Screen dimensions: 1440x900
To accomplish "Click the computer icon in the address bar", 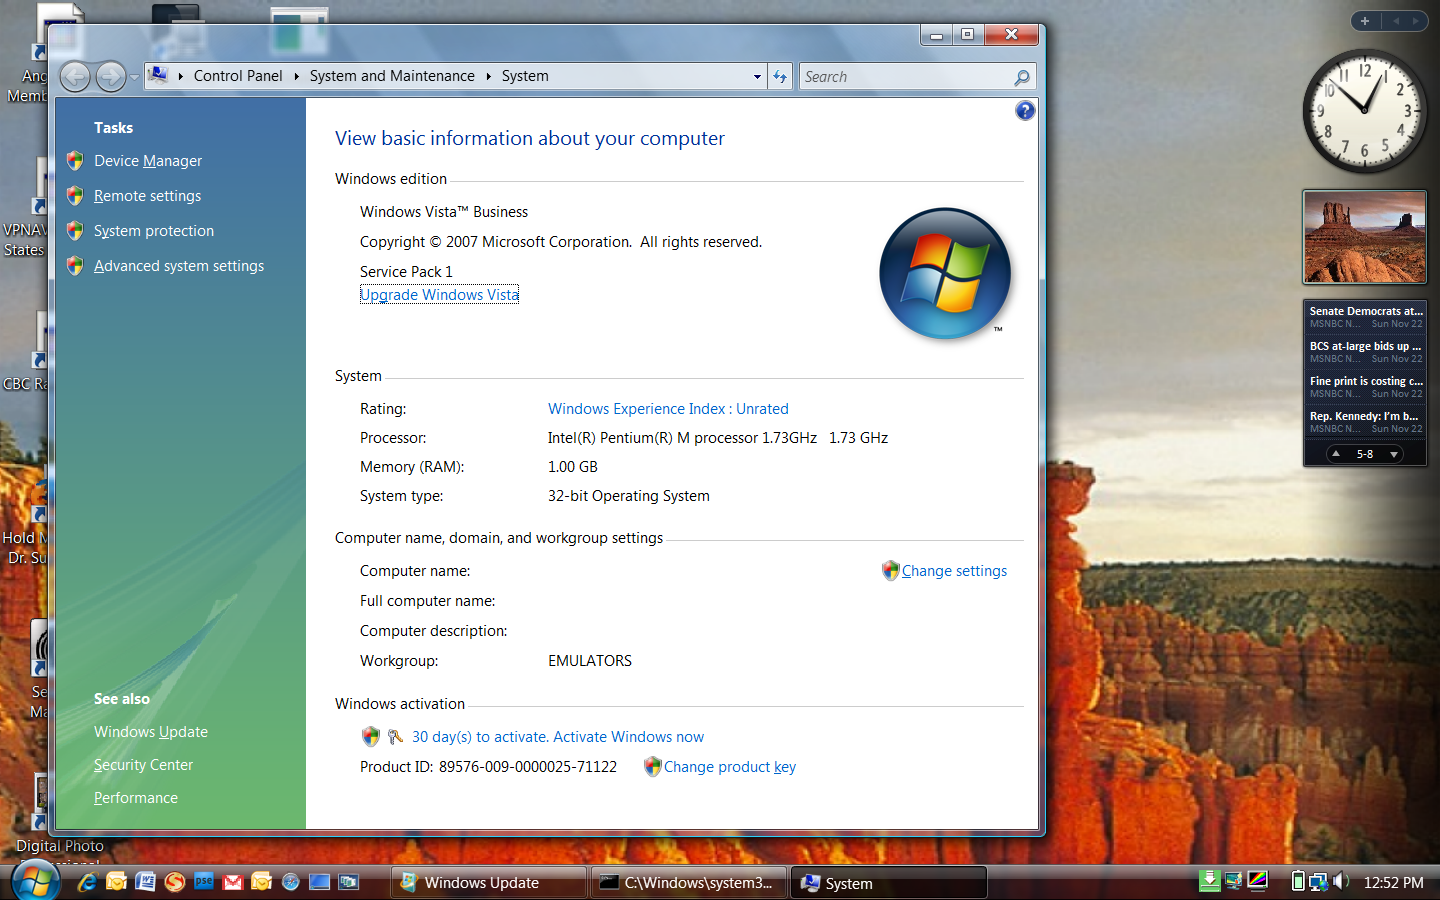I will click(x=158, y=75).
